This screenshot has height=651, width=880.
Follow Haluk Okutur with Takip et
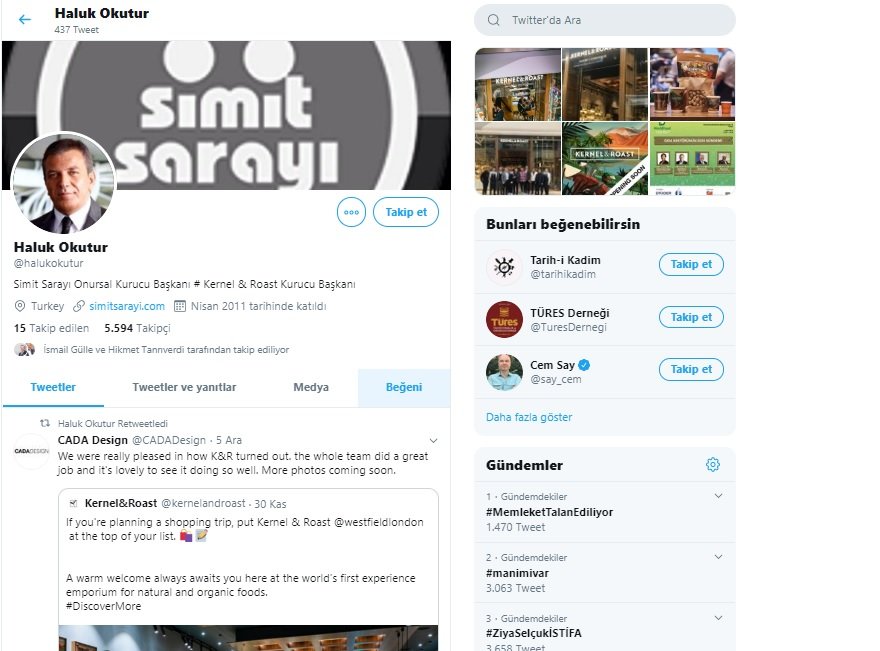pos(406,212)
